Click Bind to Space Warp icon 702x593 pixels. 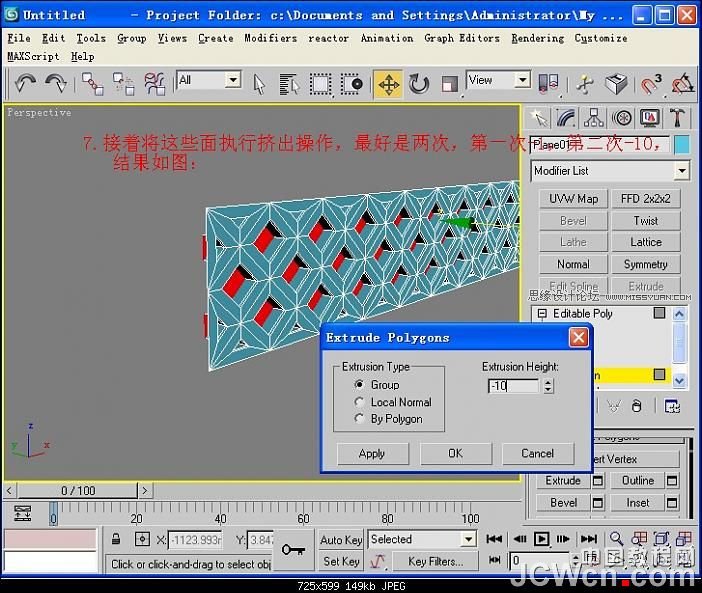coord(154,84)
